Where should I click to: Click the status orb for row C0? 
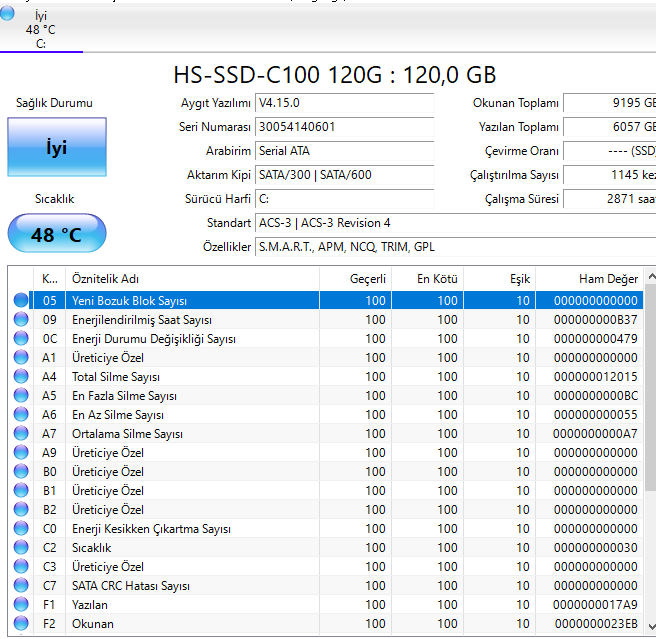point(21,529)
